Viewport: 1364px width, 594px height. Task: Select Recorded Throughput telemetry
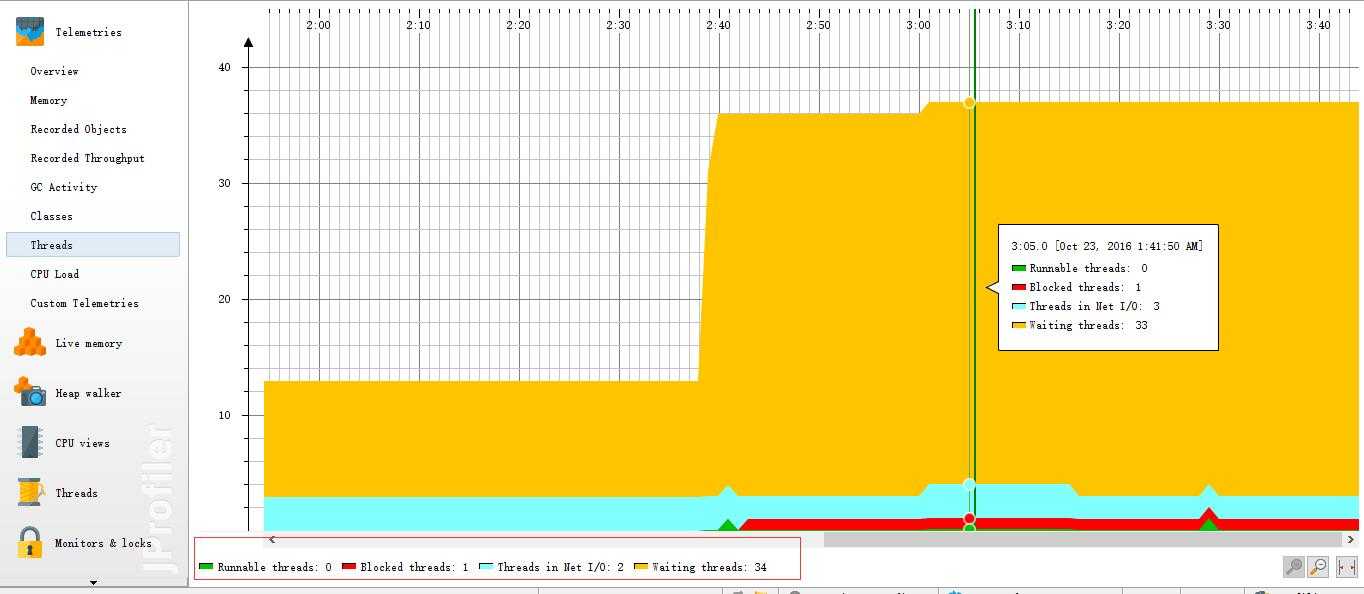tap(92, 158)
